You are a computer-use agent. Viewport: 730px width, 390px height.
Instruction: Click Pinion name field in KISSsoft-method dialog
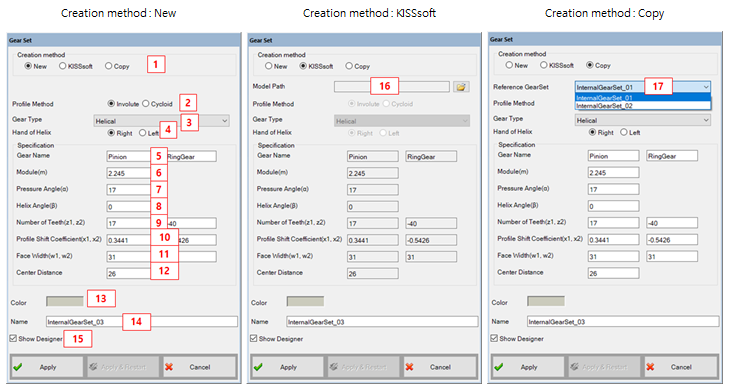coord(372,156)
